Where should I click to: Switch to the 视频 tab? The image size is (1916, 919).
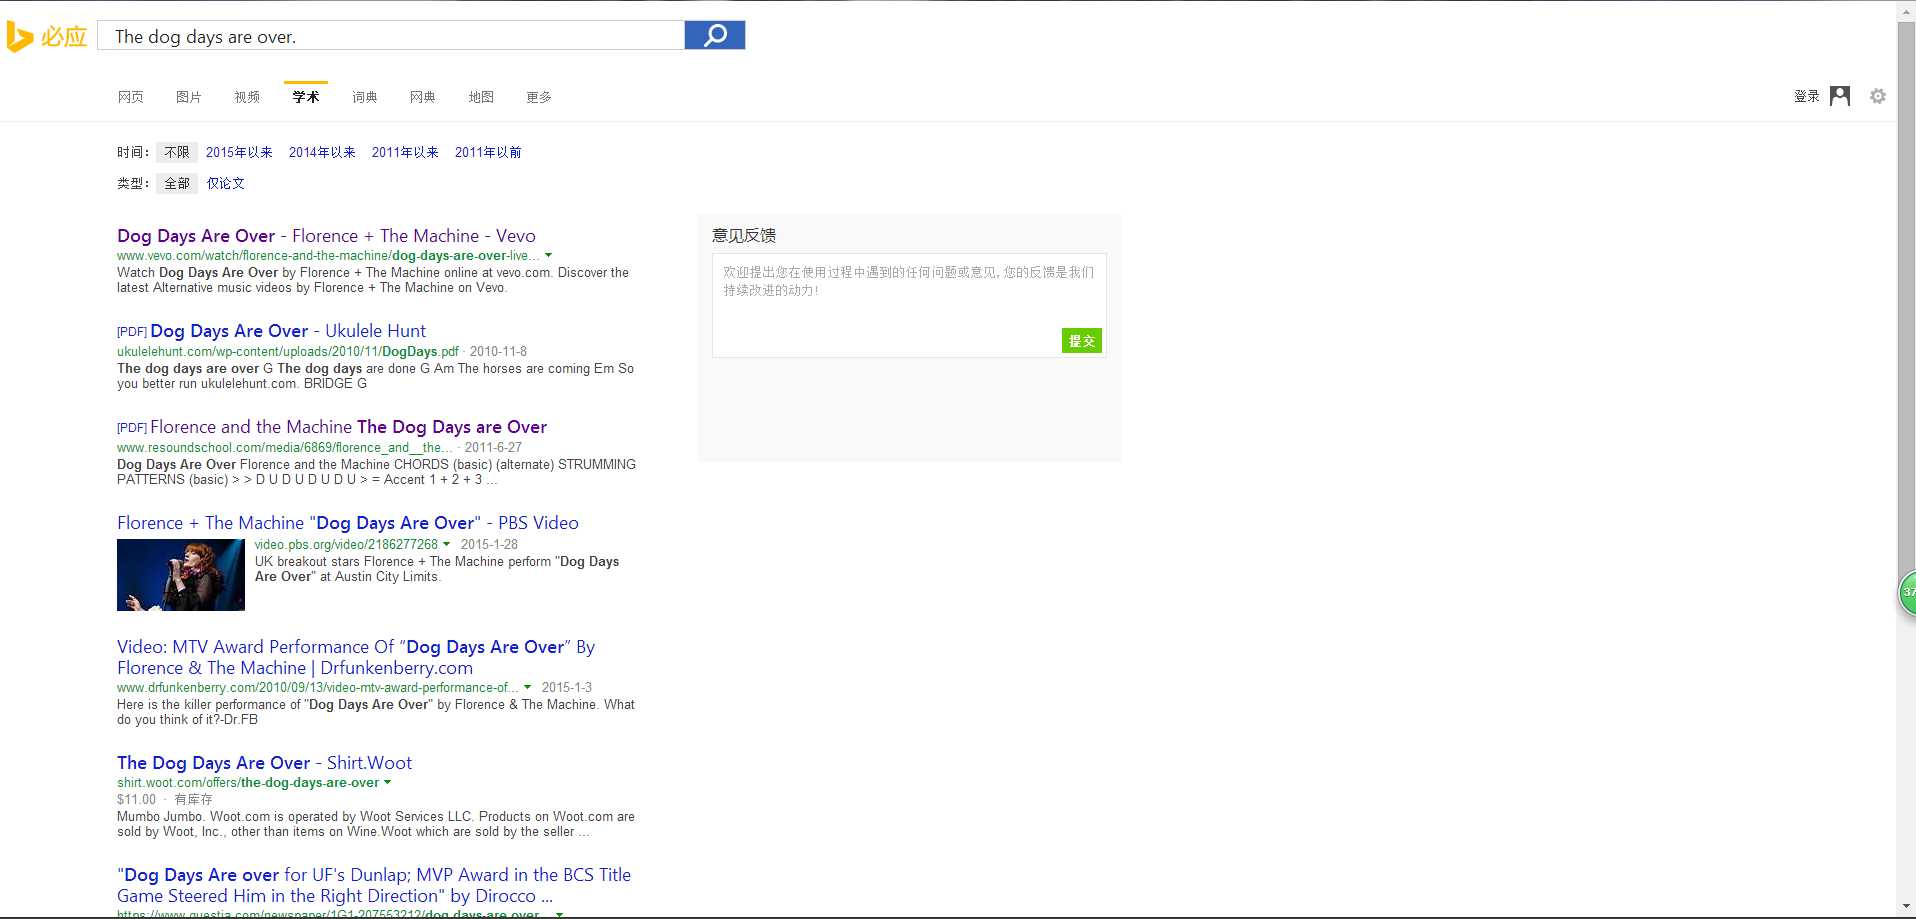tap(247, 97)
